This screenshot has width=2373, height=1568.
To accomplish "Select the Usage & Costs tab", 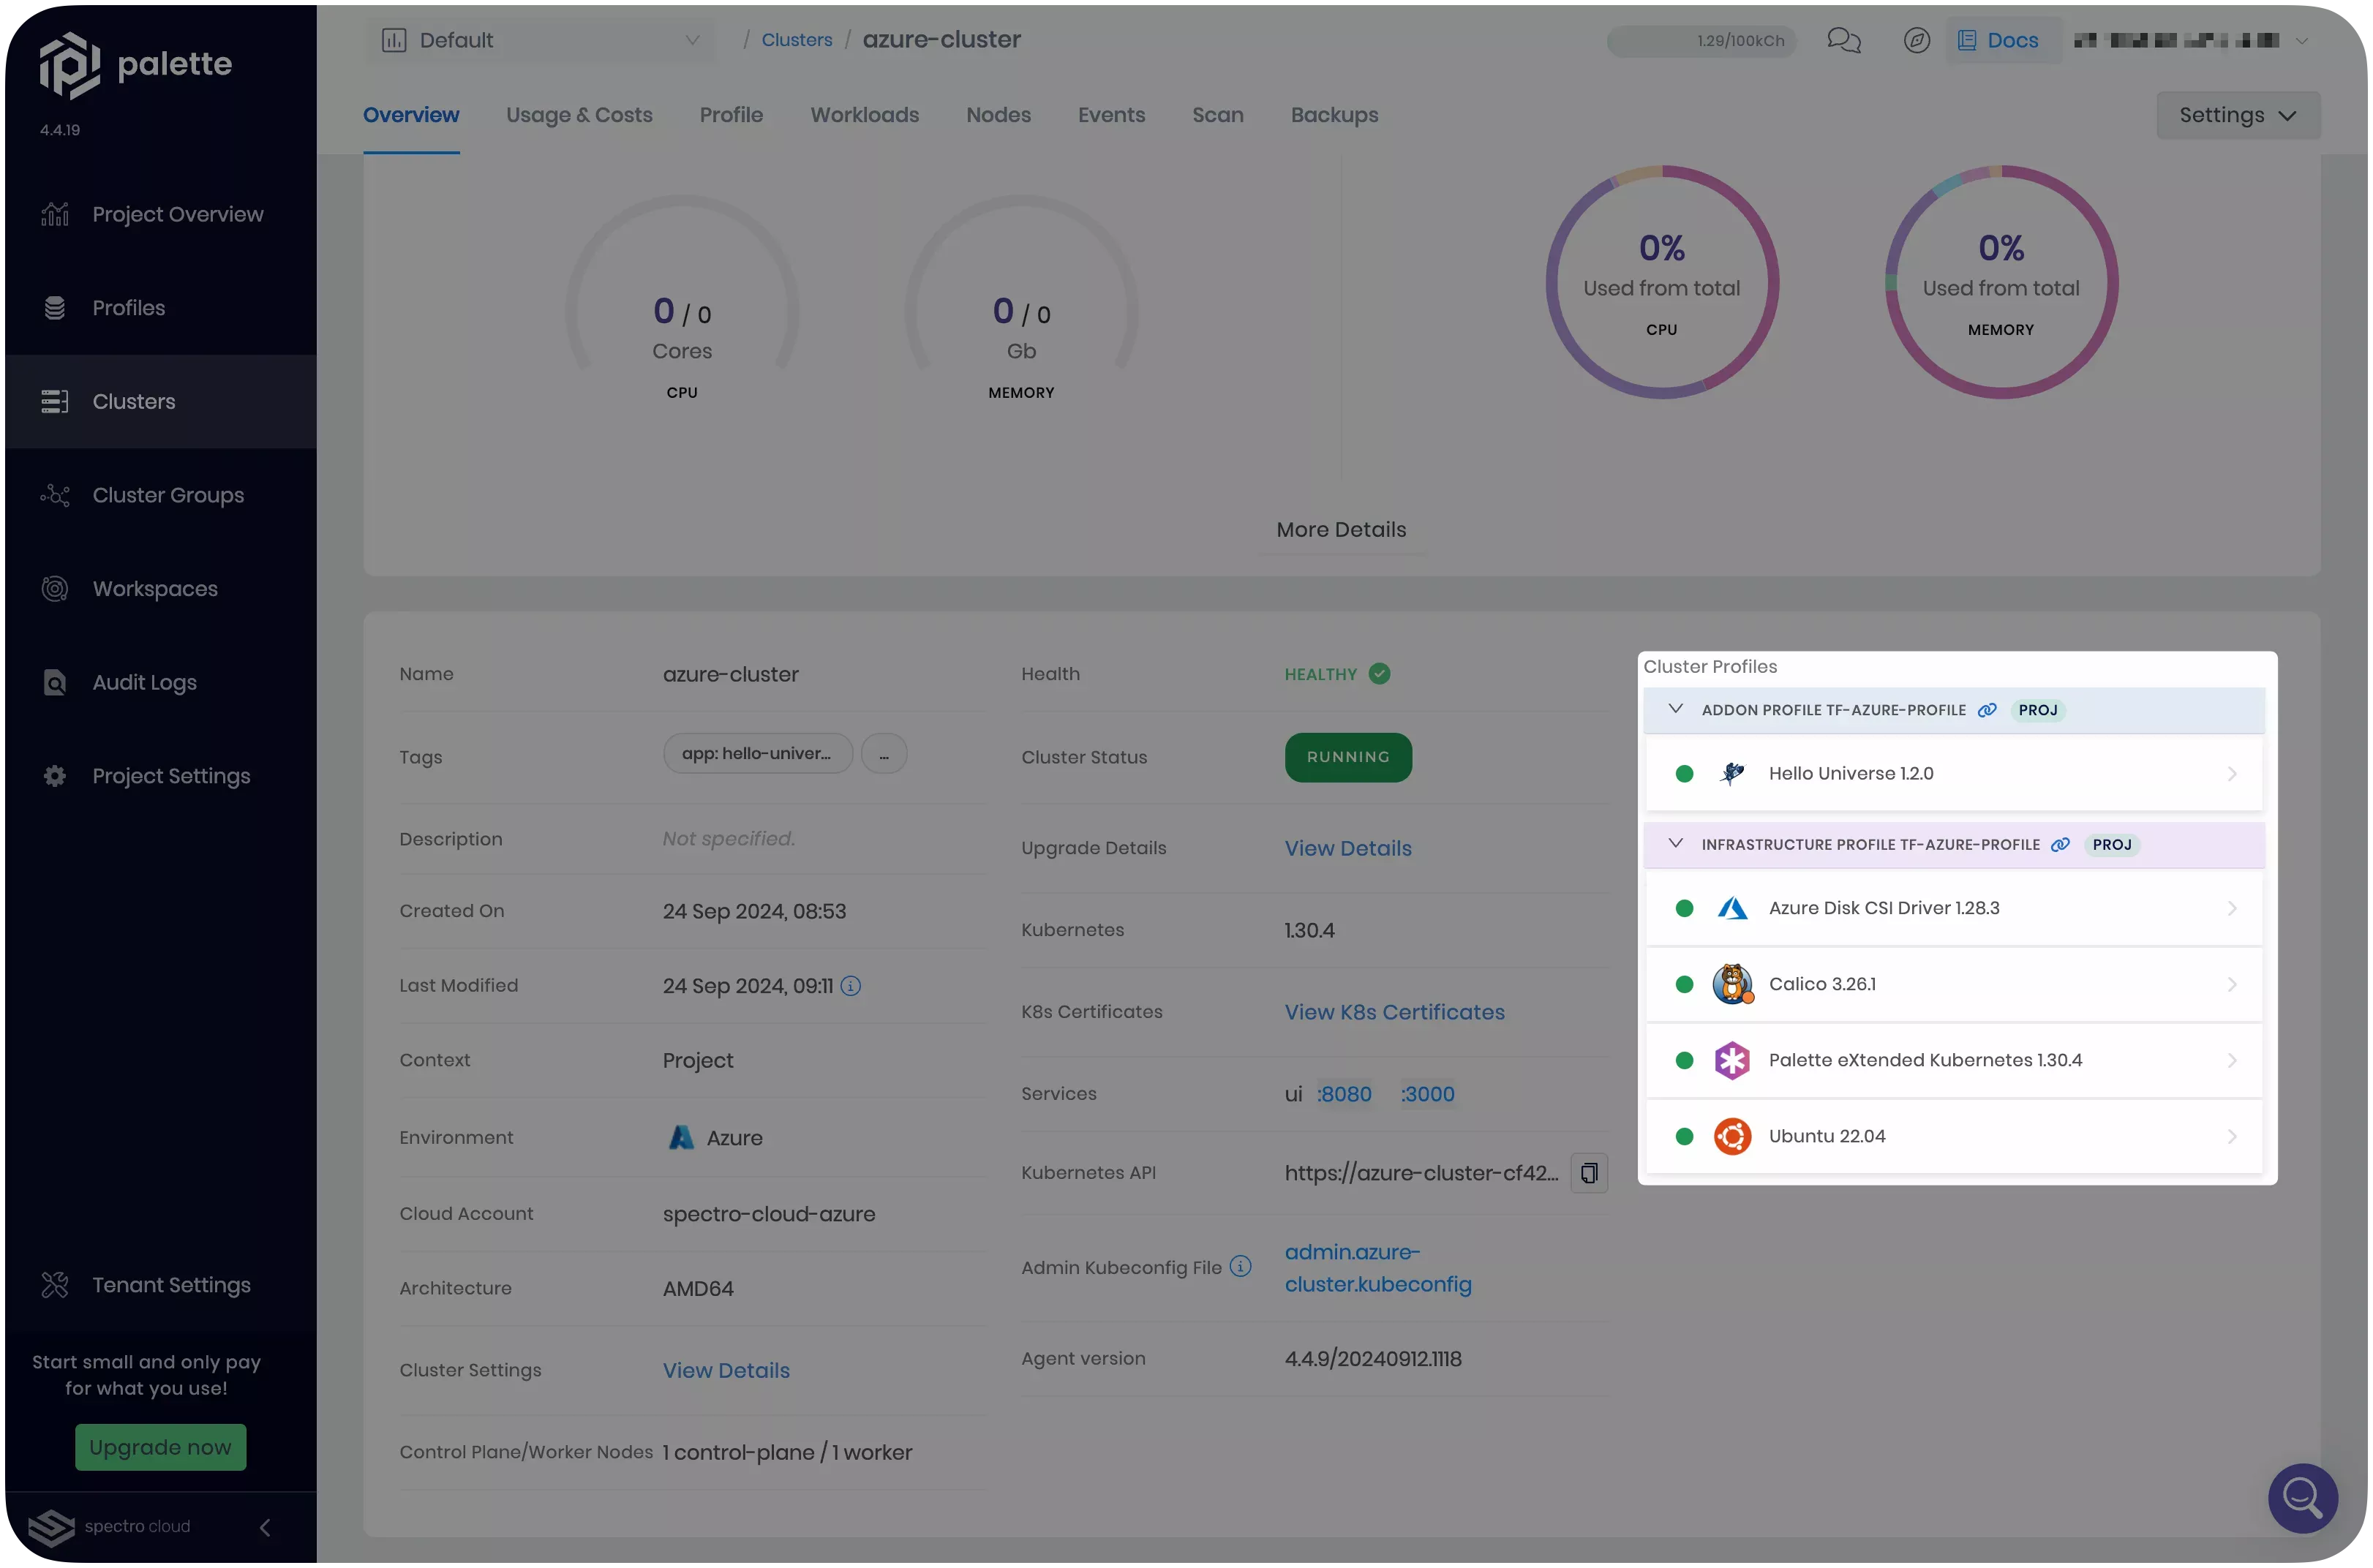I will coord(579,116).
